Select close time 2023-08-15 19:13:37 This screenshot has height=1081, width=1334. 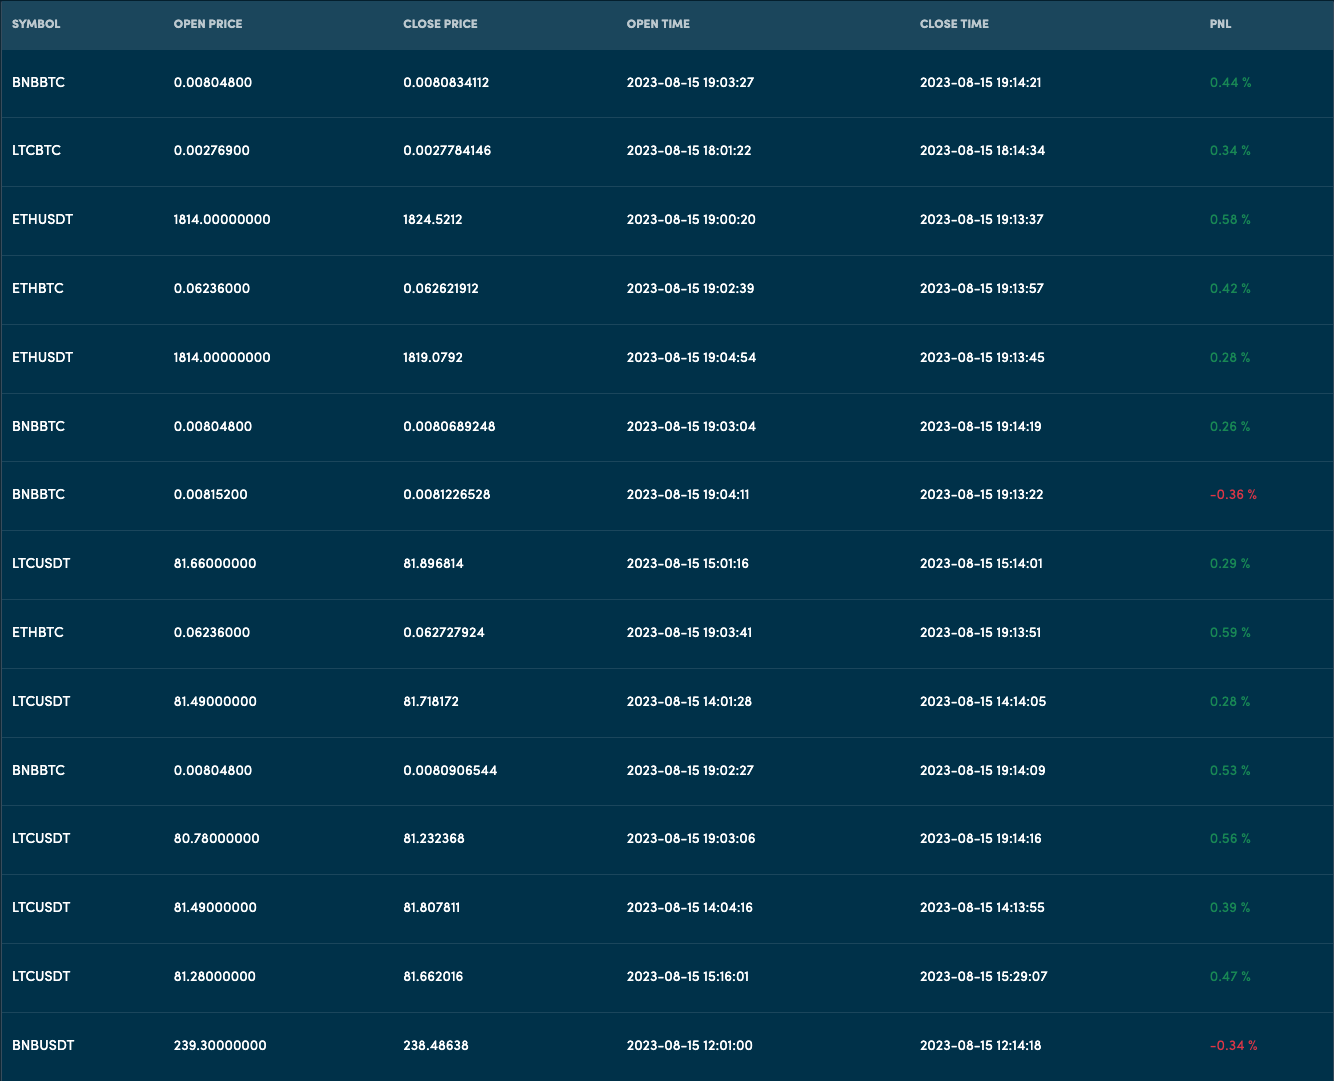tap(981, 220)
